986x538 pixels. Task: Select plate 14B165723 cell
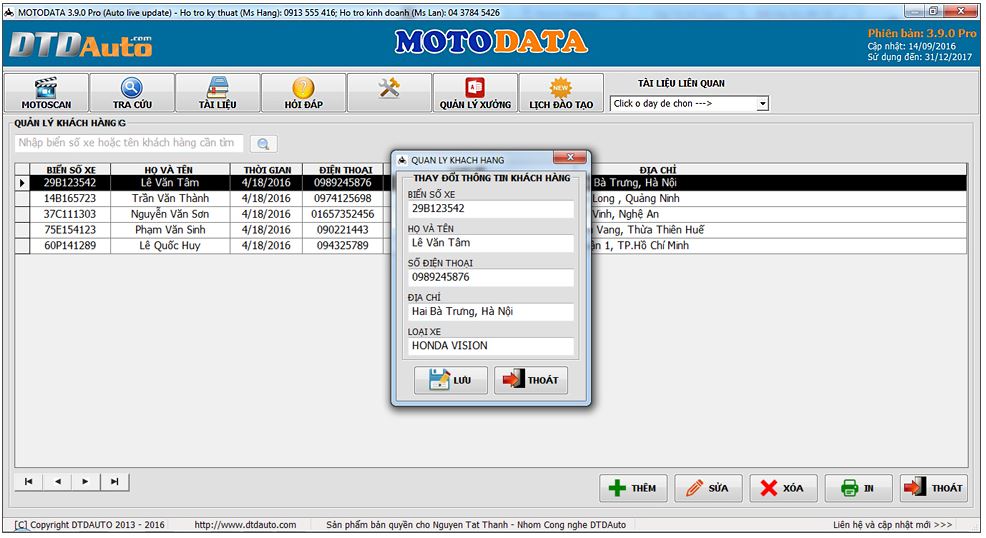(x=70, y=199)
